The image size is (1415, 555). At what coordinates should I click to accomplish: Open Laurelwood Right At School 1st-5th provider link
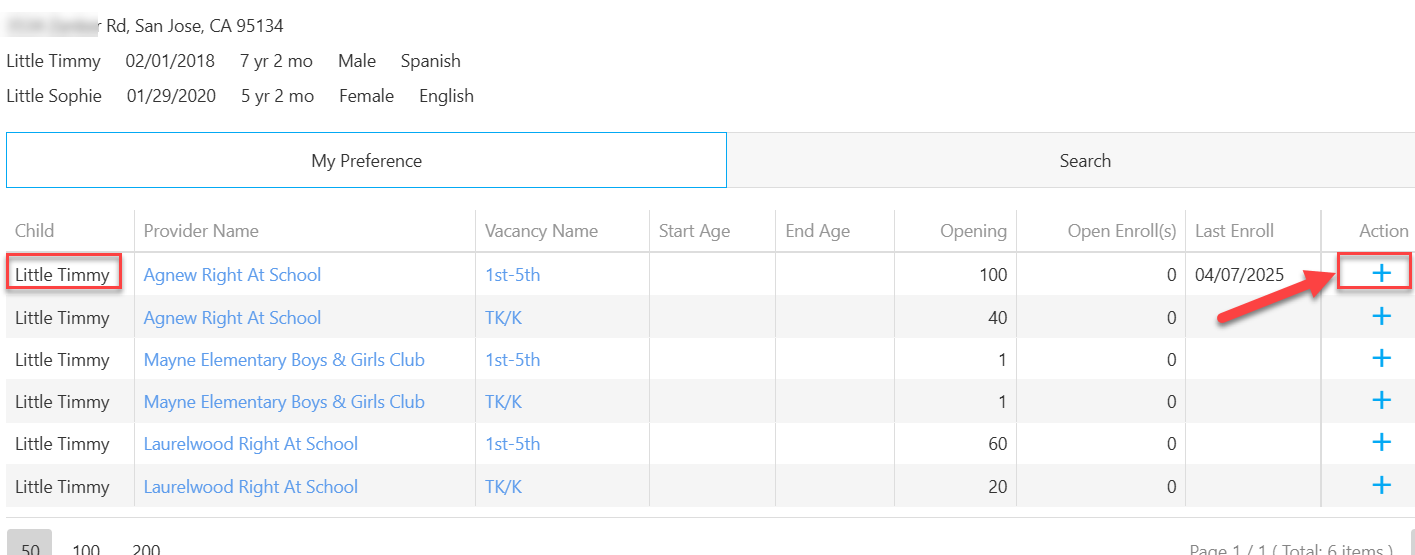[x=250, y=444]
